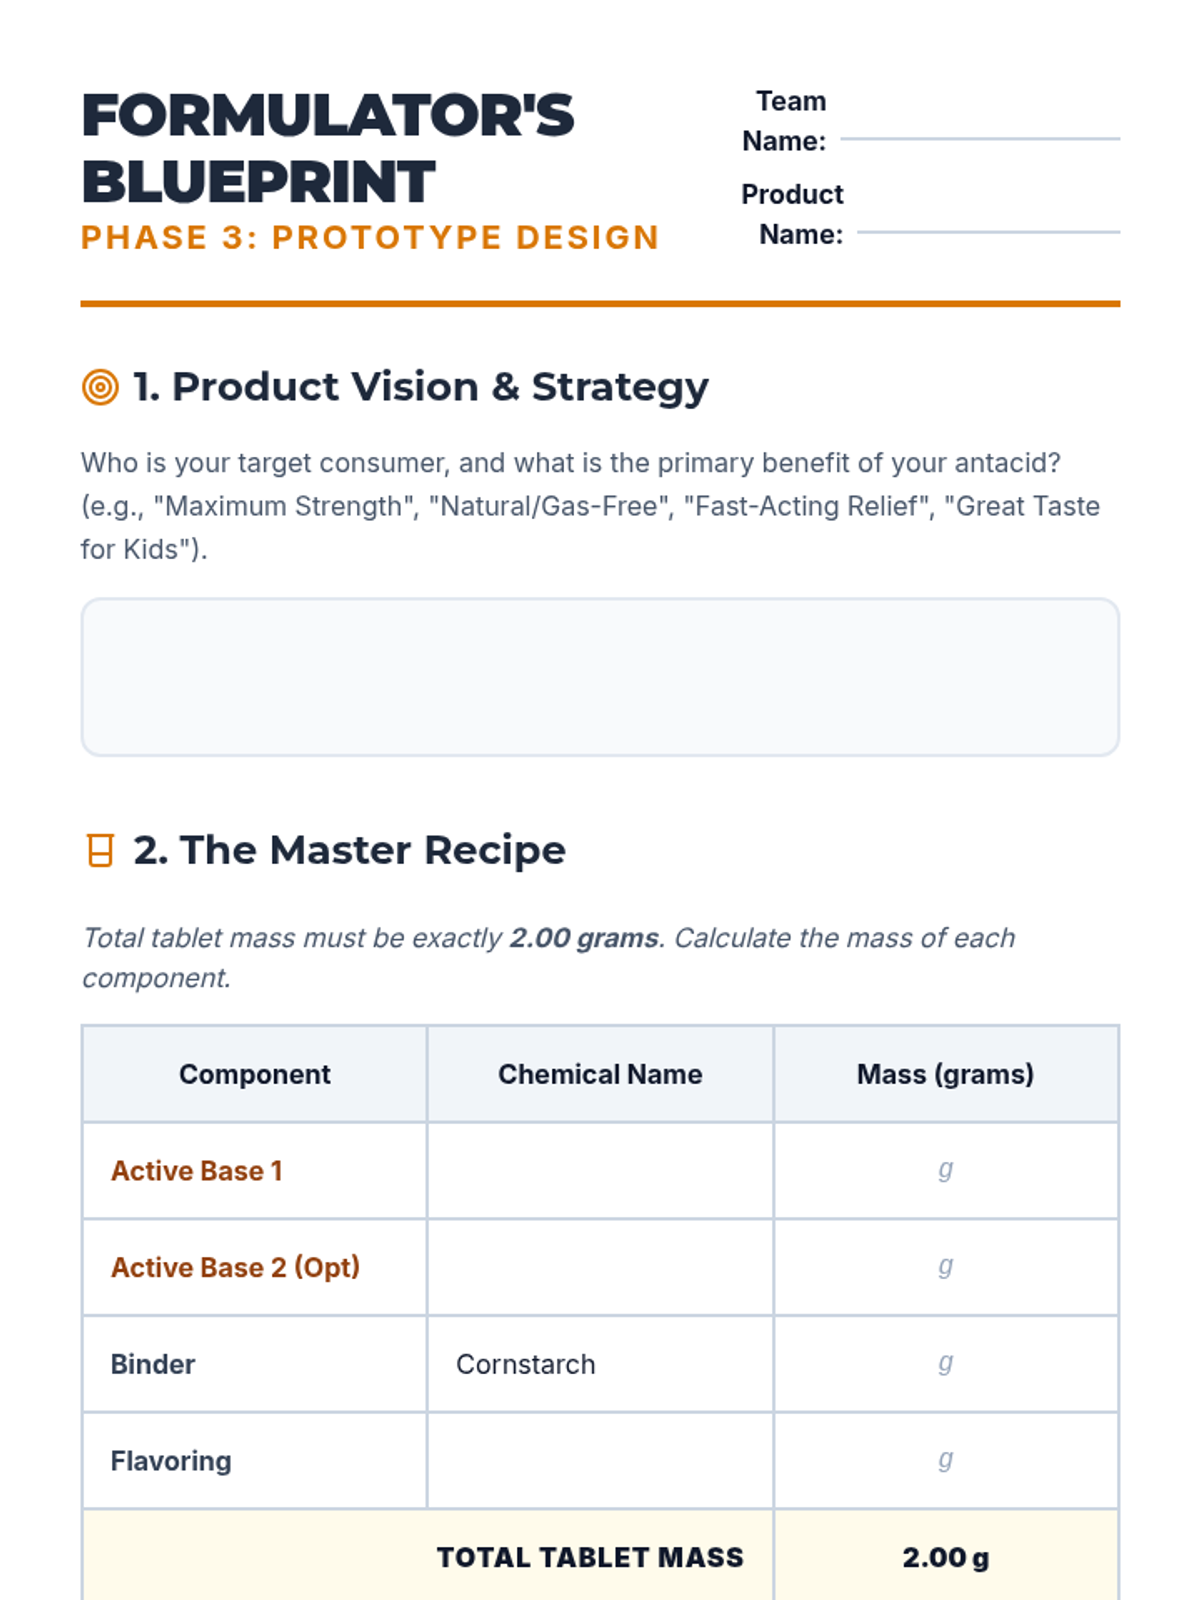
Task: Click the target icon beside Product Vision heading
Action: pos(100,387)
